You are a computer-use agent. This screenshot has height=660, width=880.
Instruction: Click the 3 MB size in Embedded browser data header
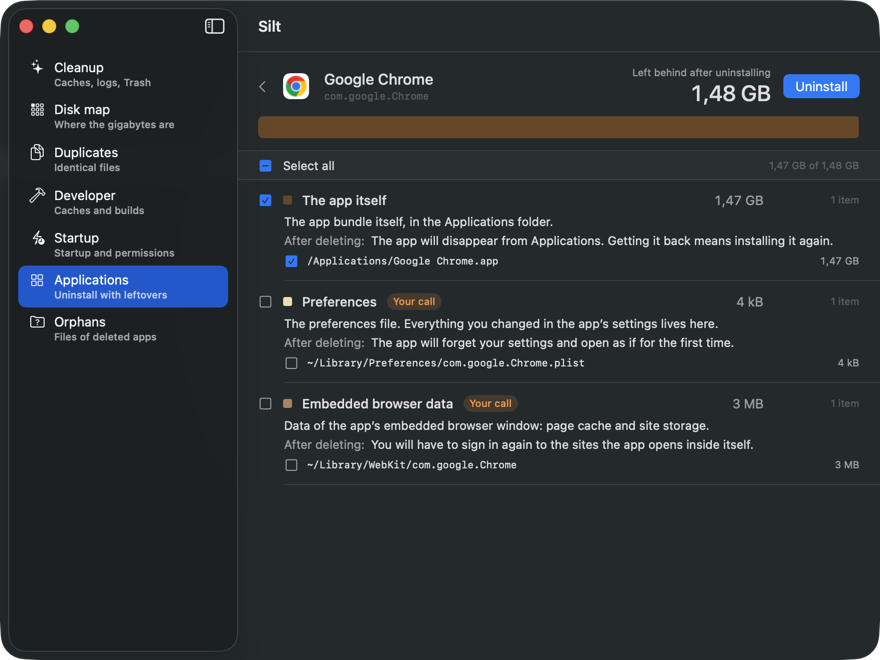click(x=748, y=404)
